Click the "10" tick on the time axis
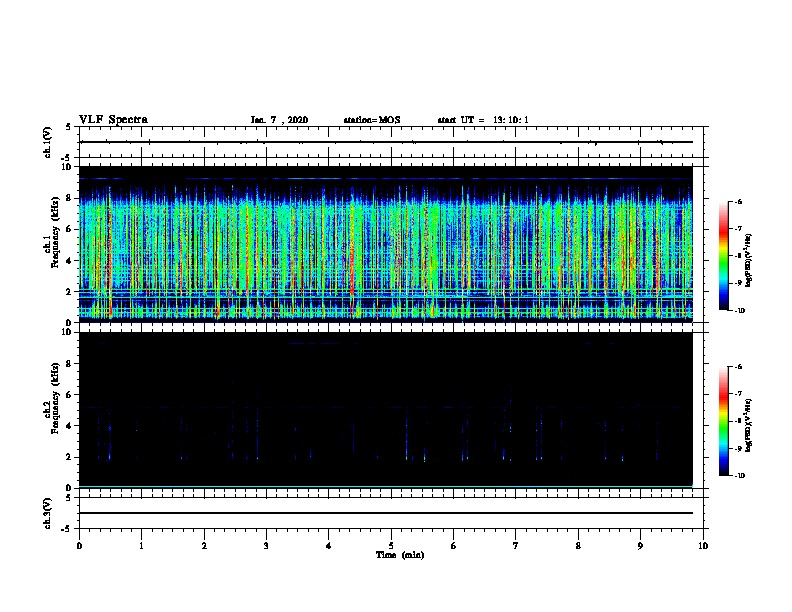792x612 pixels. pos(703,546)
